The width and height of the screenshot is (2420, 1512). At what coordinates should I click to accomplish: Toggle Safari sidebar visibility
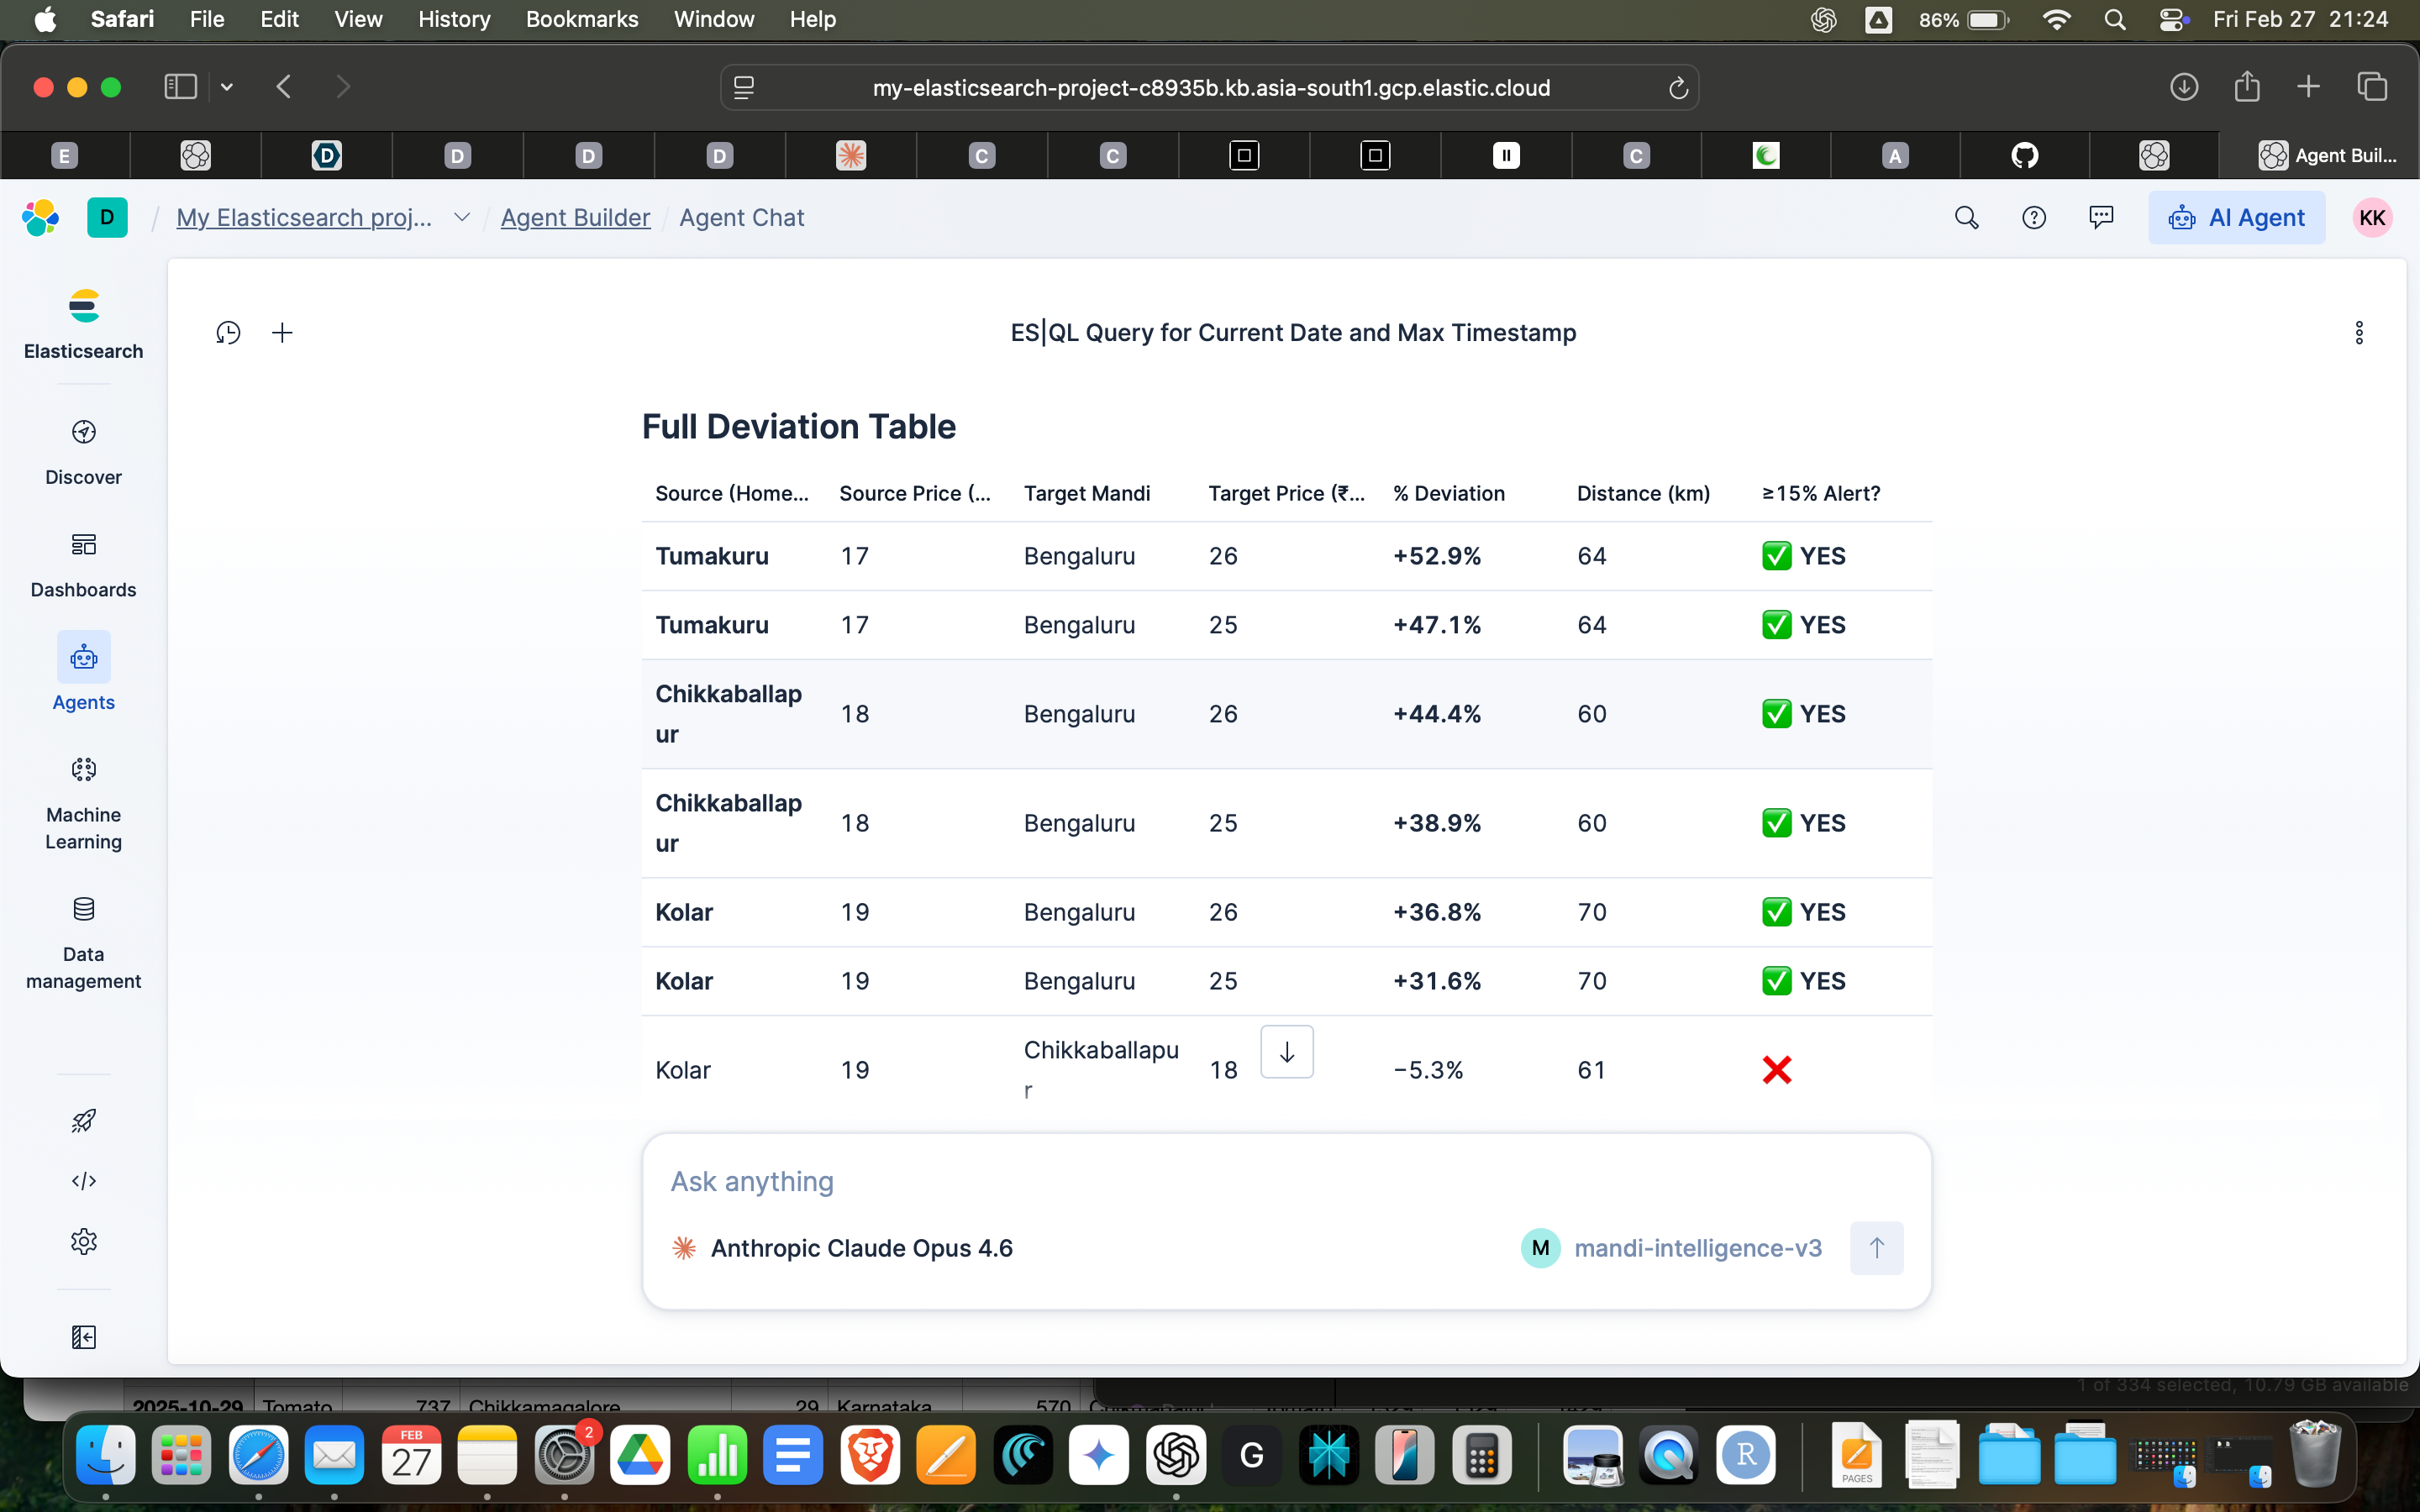click(180, 87)
